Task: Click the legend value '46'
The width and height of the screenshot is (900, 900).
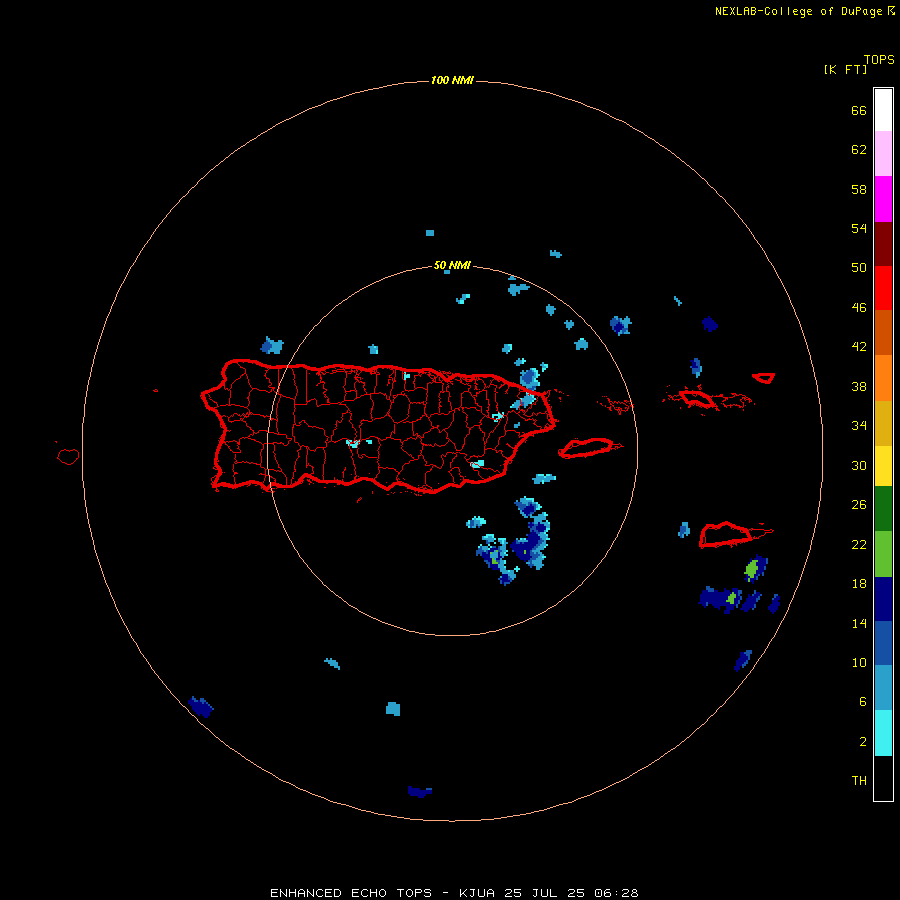Action: [859, 308]
